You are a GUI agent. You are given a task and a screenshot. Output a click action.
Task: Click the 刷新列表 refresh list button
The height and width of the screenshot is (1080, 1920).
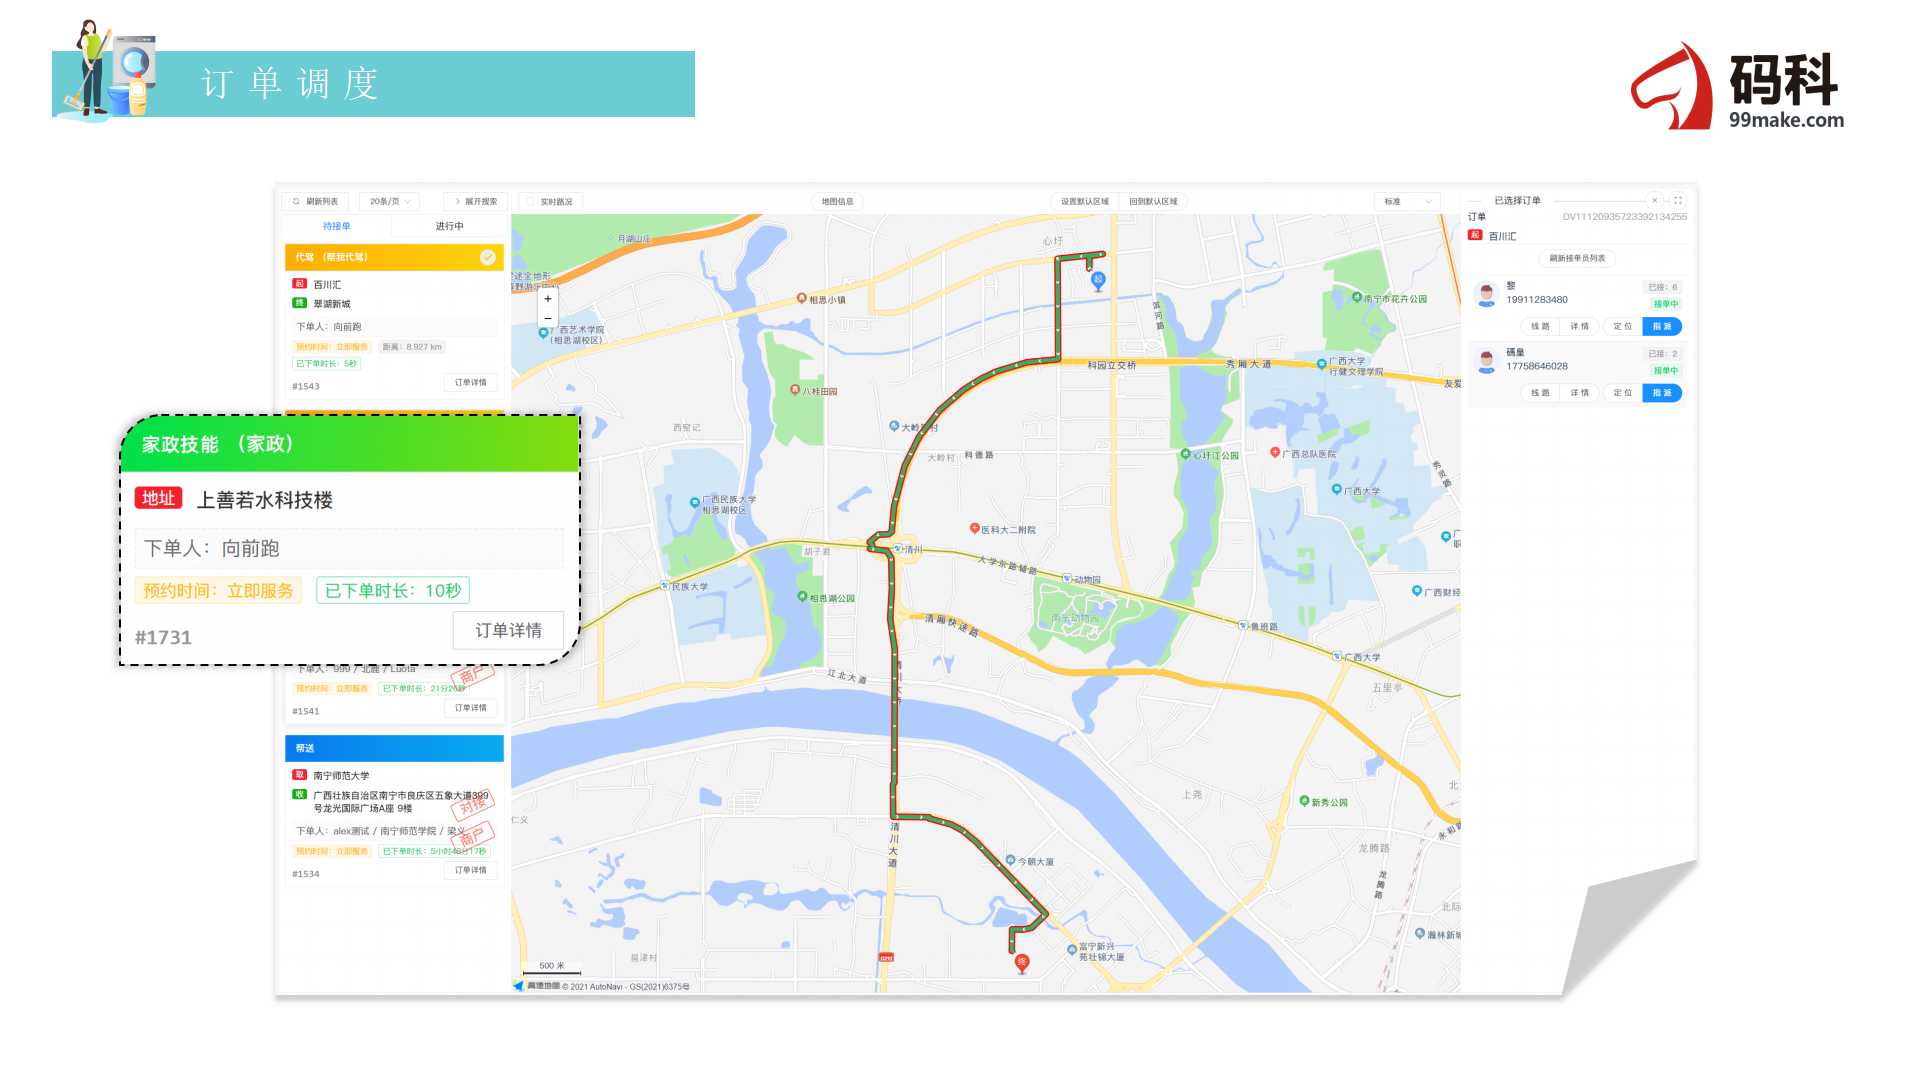[x=315, y=201]
